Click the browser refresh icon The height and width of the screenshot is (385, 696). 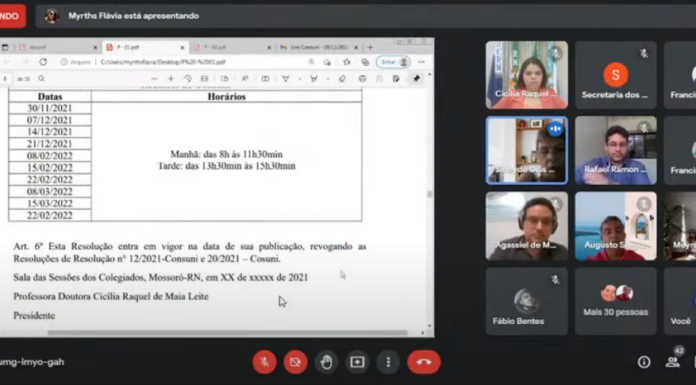[43, 62]
